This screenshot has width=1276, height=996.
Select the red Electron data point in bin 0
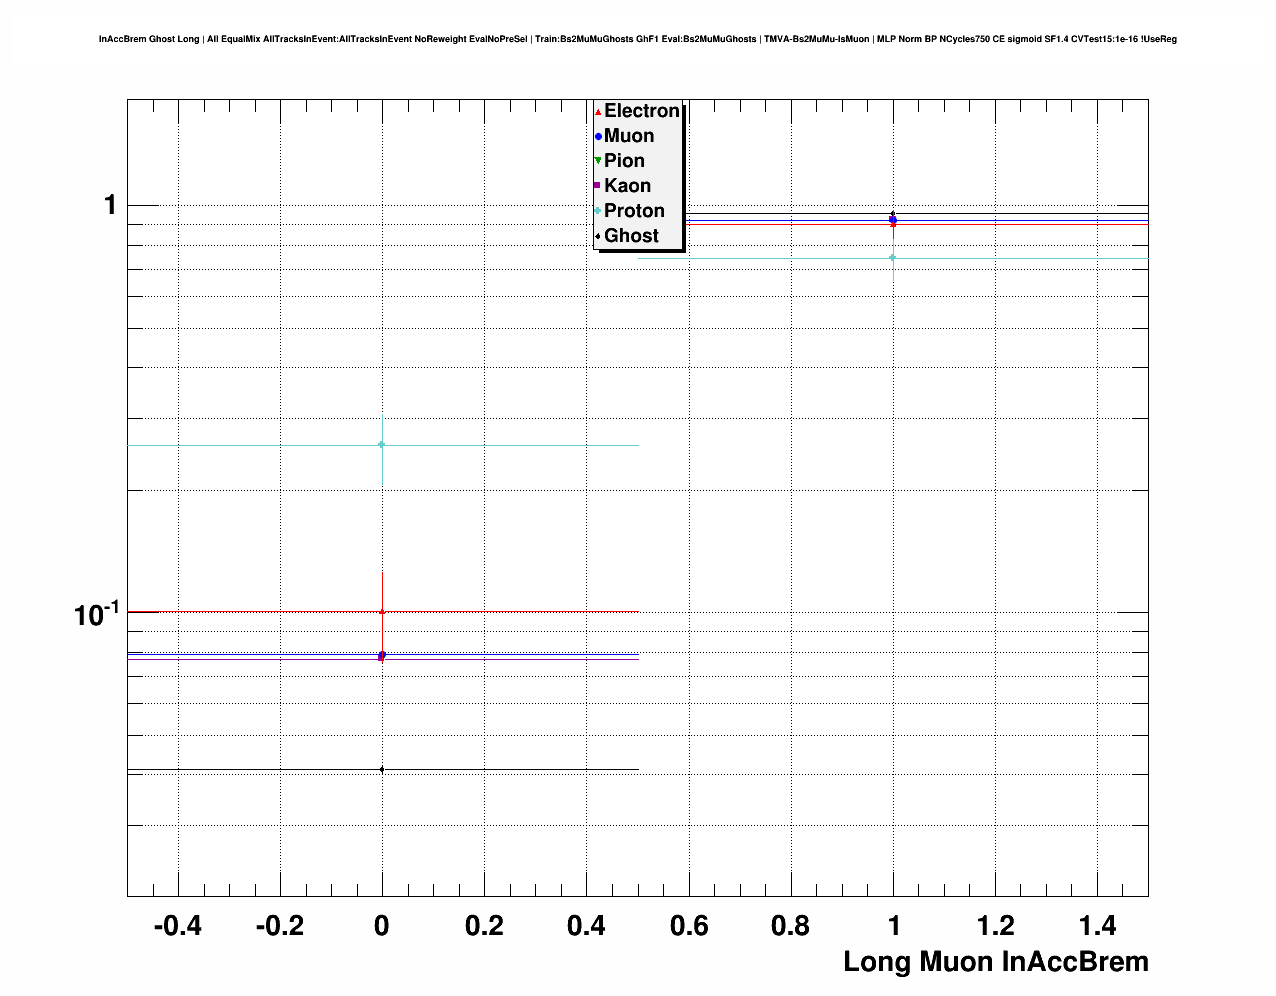(382, 611)
